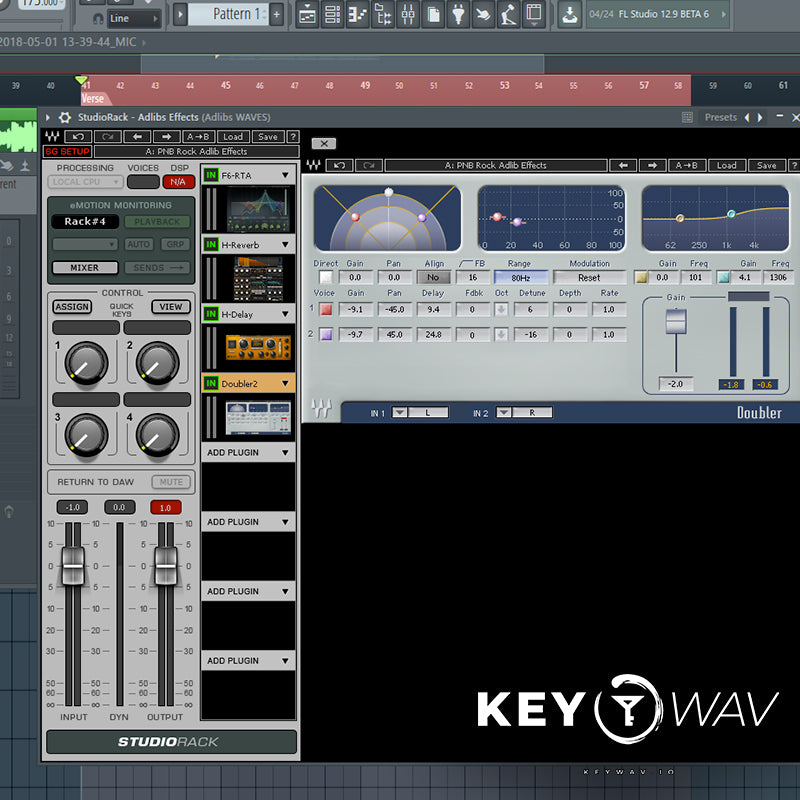Click the Waves logo in StudioRack toolbar
The image size is (800, 800).
point(52,136)
